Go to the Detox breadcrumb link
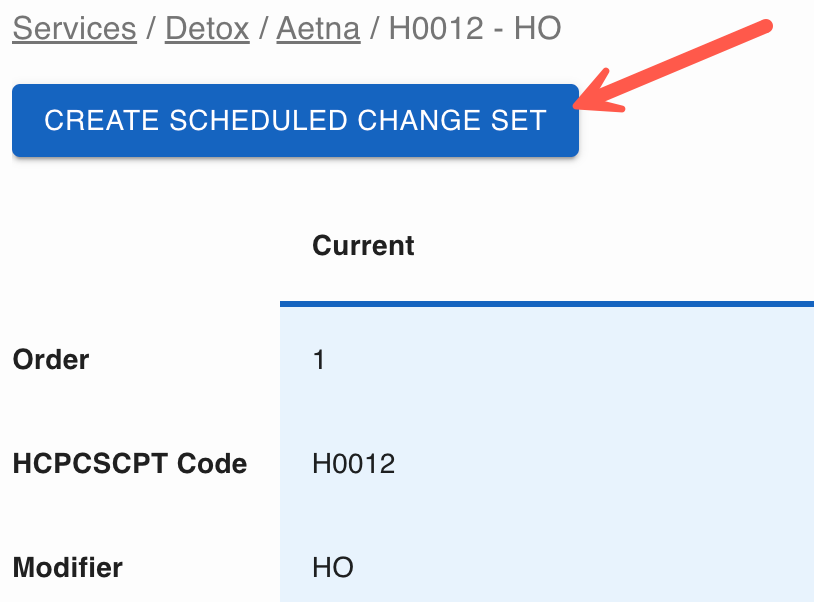 207,28
